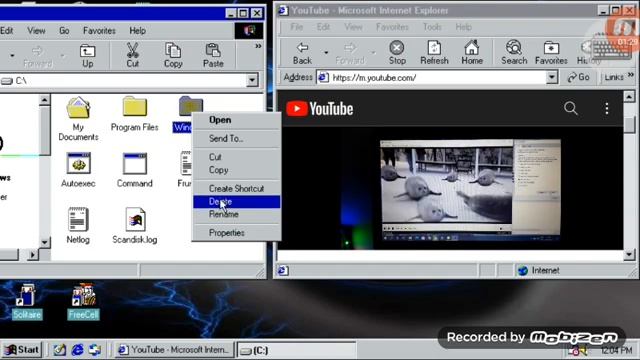640x360 pixels.
Task: Play the seals video thumbnail
Action: click(x=470, y=190)
